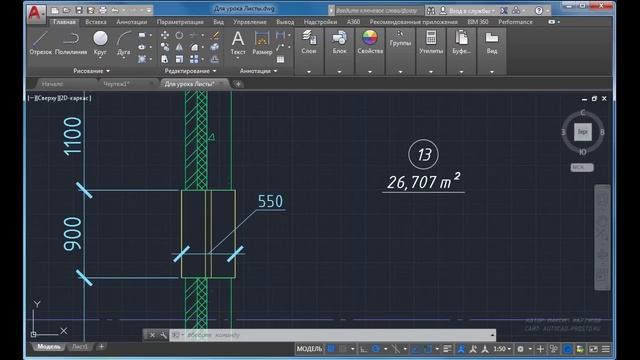The width and height of the screenshot is (640, 360).
Task: Choose the Rotate tool in Редактирование panel
Action: coord(179,36)
